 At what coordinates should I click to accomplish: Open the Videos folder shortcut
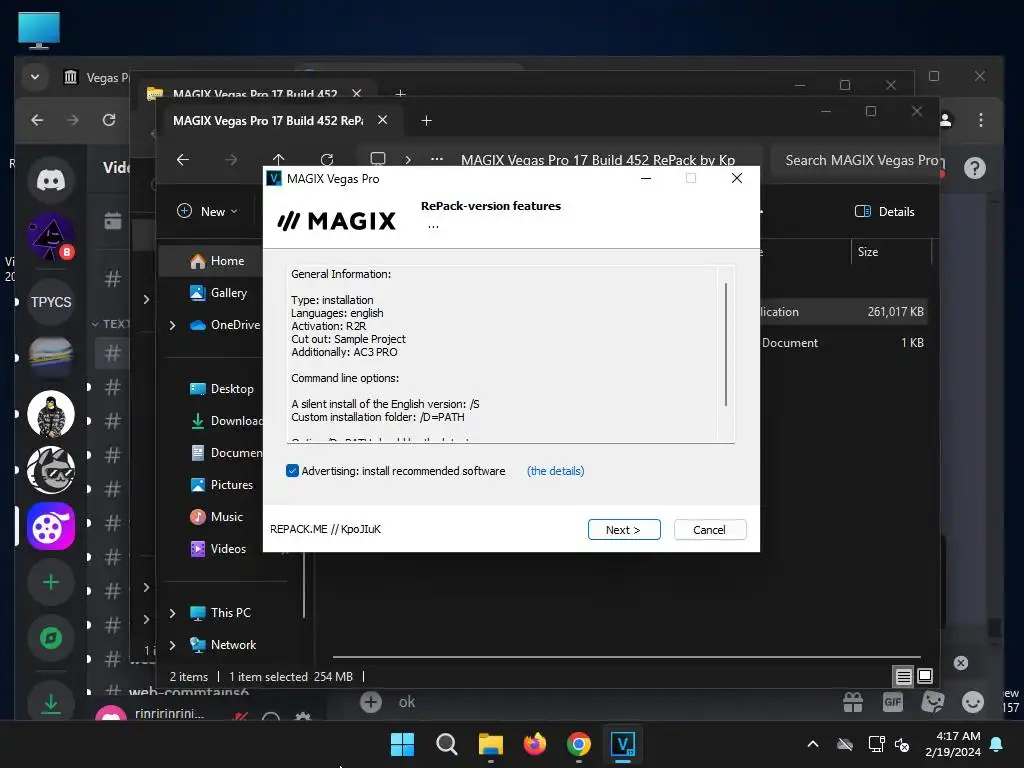pyautogui.click(x=218, y=549)
